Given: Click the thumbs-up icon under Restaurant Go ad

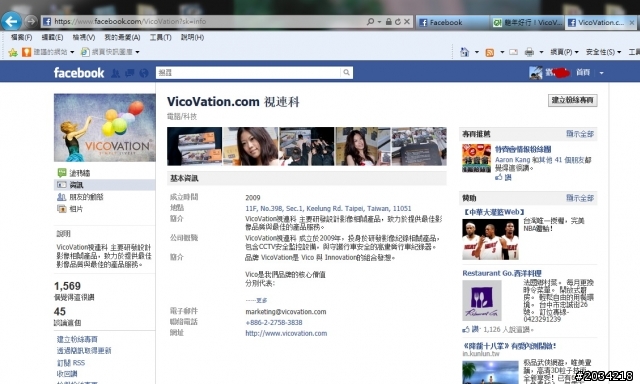Looking at the screenshot, I should tap(466, 329).
